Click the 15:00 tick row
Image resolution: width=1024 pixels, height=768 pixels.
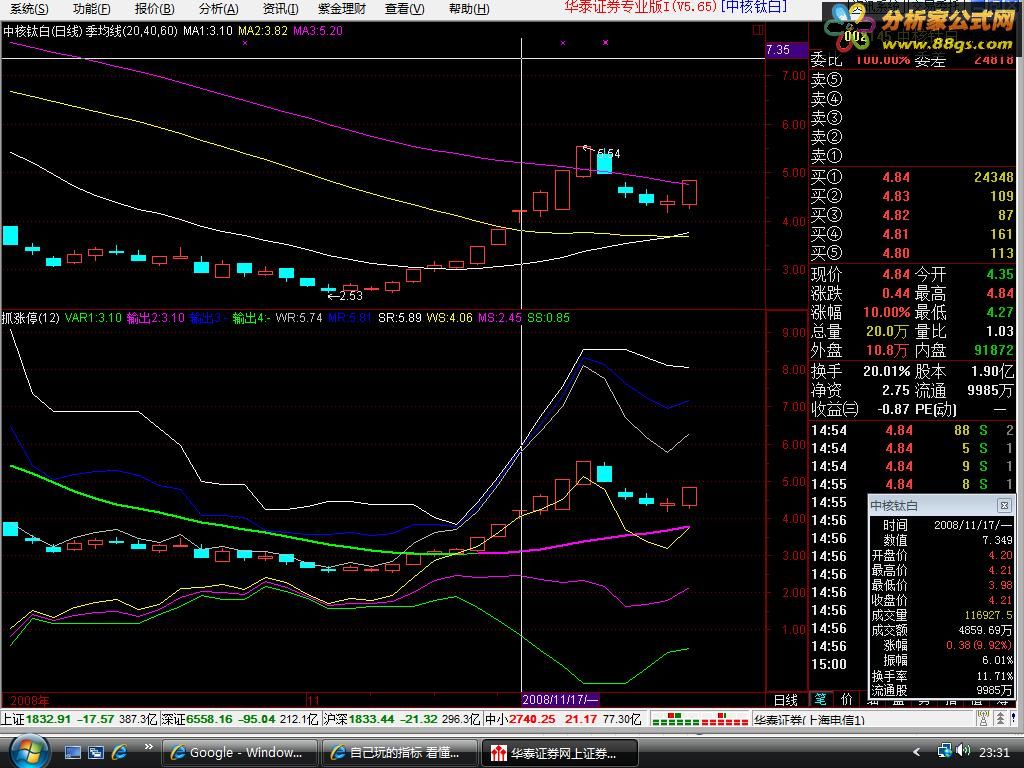tap(912, 664)
